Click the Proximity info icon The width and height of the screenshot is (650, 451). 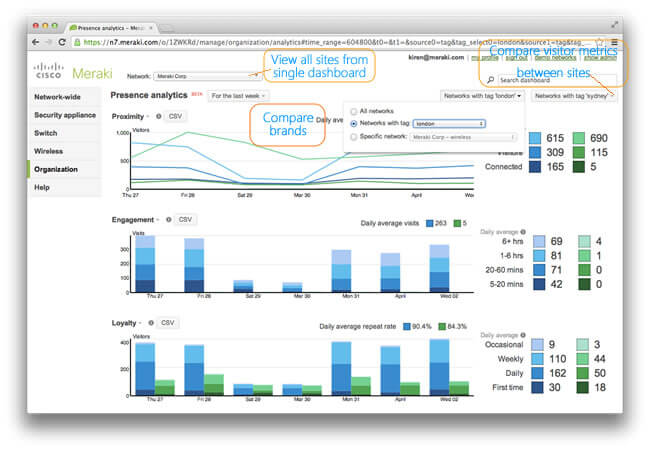[158, 116]
